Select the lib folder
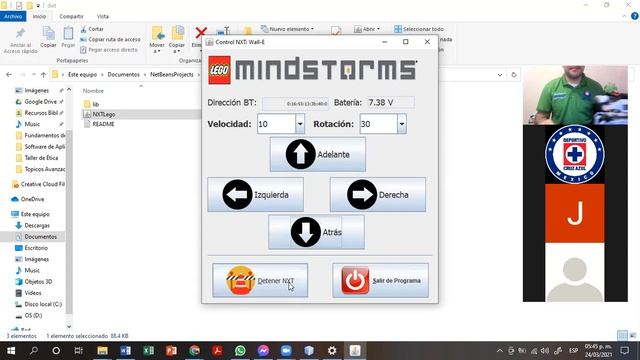Viewport: 640px width, 360px height. (x=96, y=104)
